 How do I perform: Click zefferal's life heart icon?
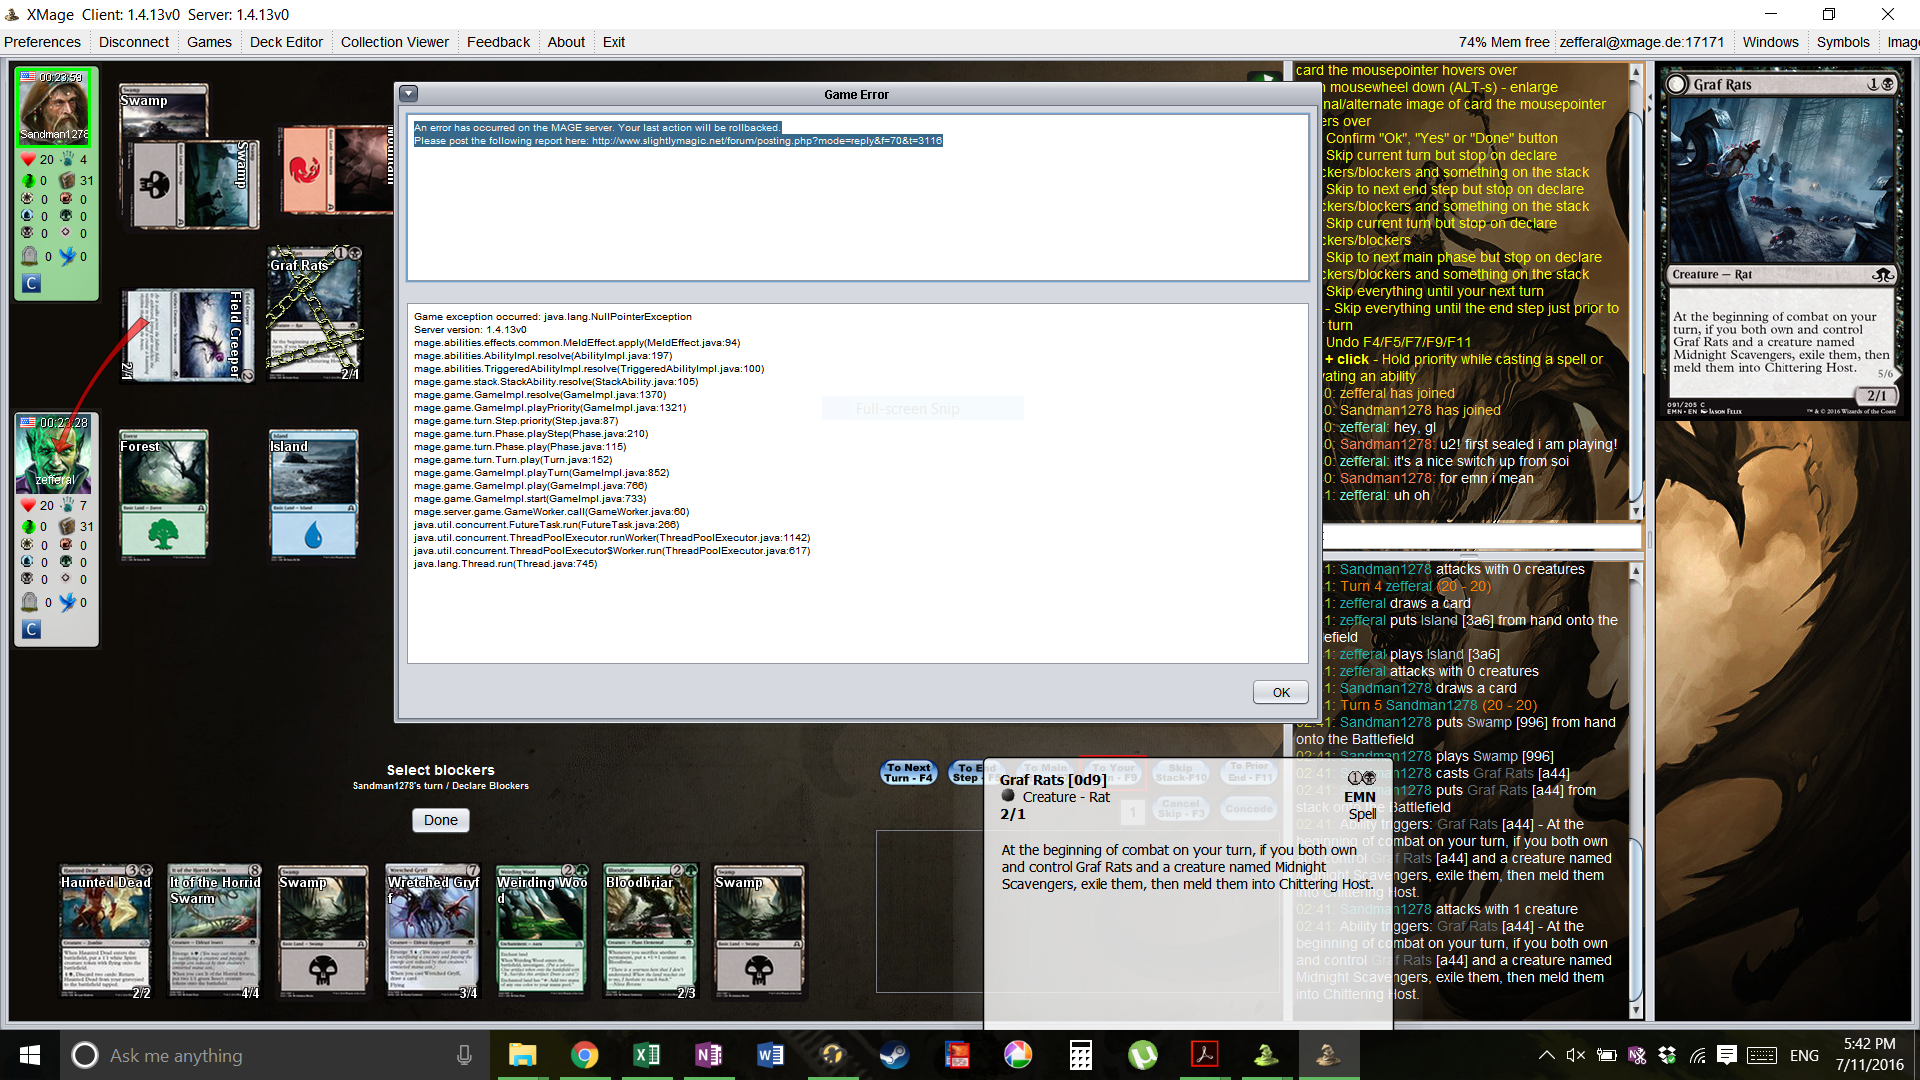(x=28, y=505)
